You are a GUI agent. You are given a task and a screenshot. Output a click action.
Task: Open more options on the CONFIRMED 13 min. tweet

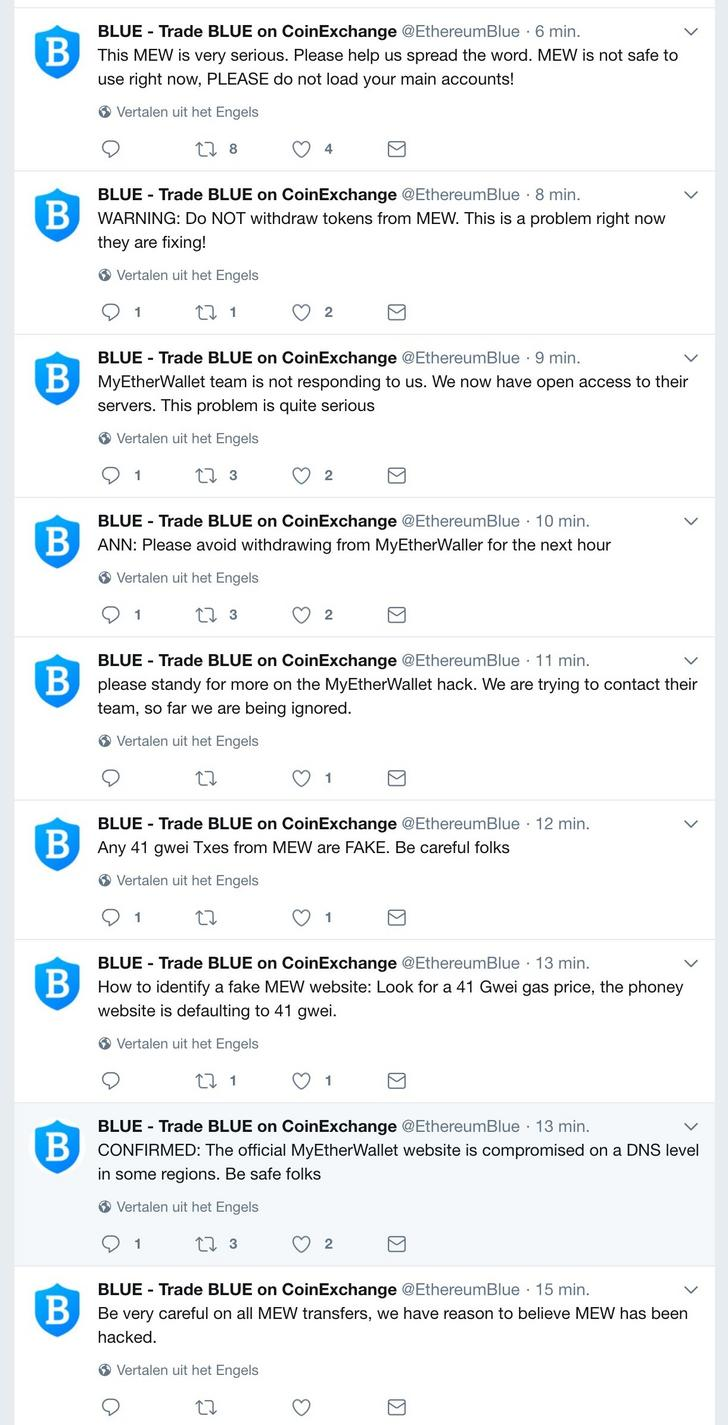[690, 1126]
